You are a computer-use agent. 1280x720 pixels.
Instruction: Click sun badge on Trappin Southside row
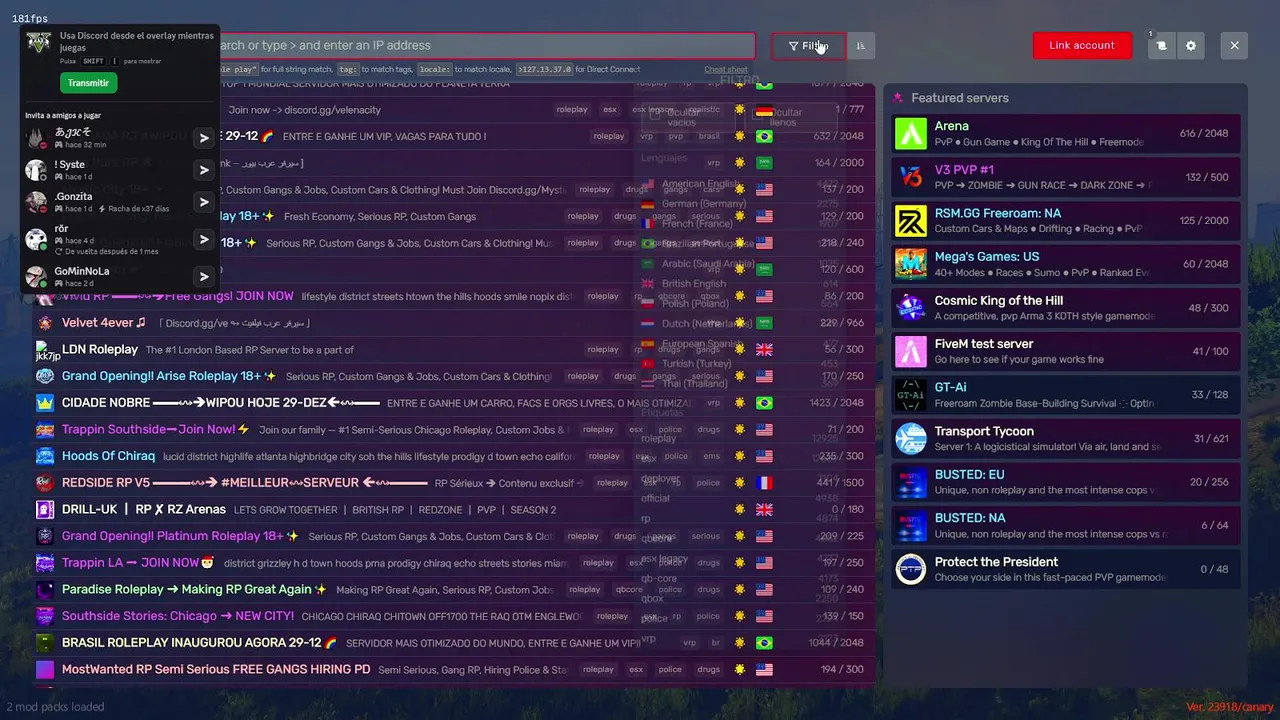(740, 430)
